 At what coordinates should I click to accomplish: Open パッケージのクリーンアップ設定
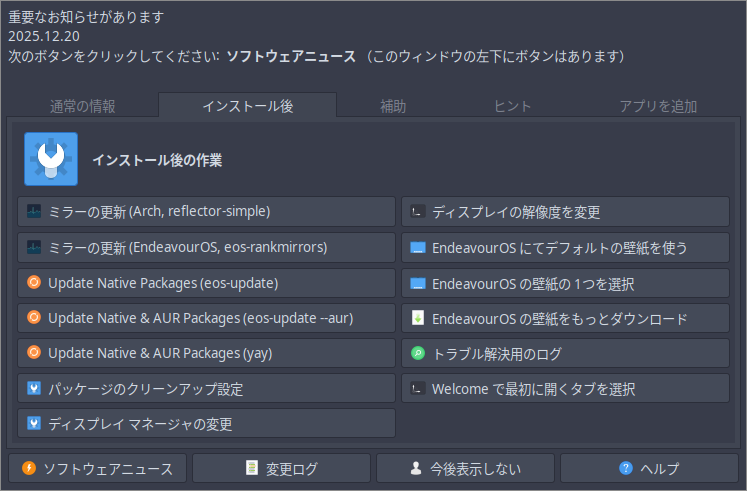[x=206, y=388]
